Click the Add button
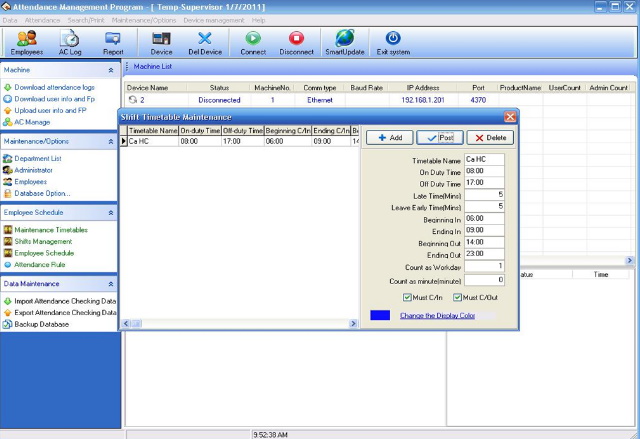The height and width of the screenshot is (439, 640). click(x=390, y=137)
